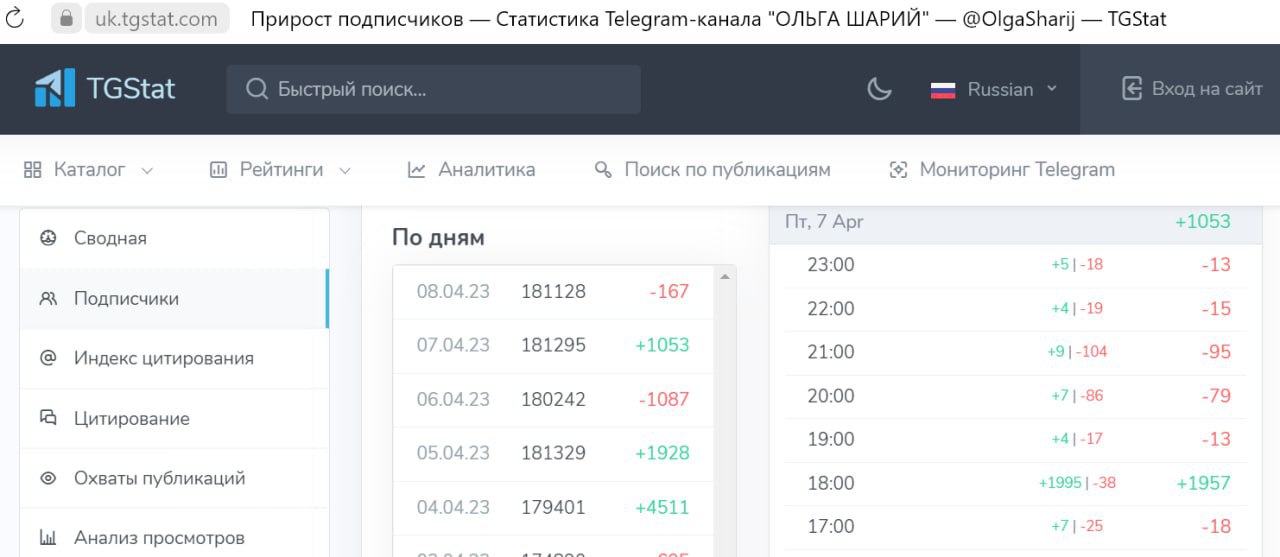Click the Аналитика line graph icon
Image resolution: width=1280 pixels, height=557 pixels.
coord(417,170)
